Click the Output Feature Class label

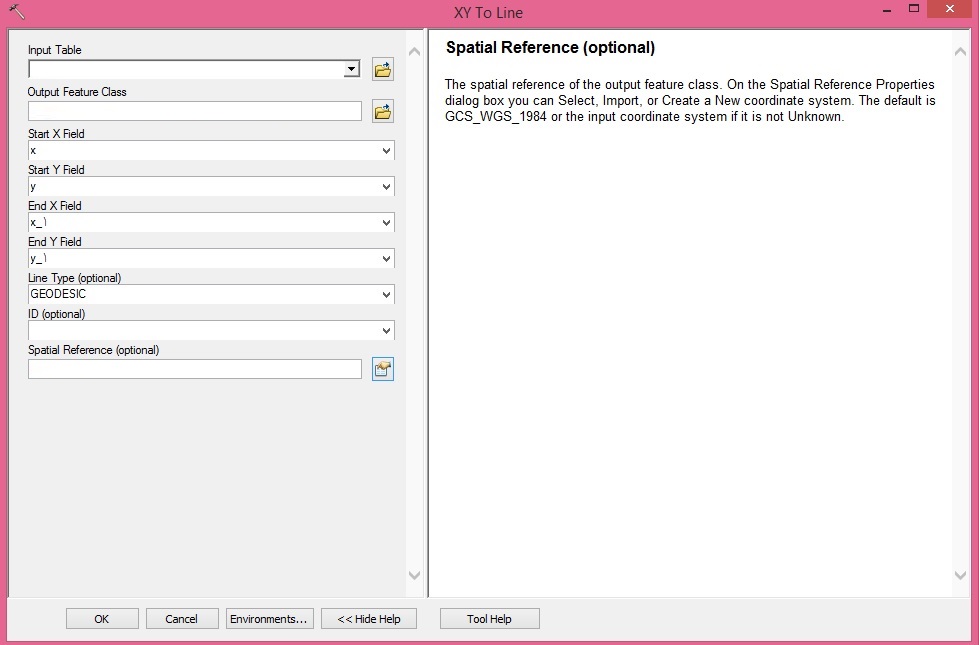(77, 92)
